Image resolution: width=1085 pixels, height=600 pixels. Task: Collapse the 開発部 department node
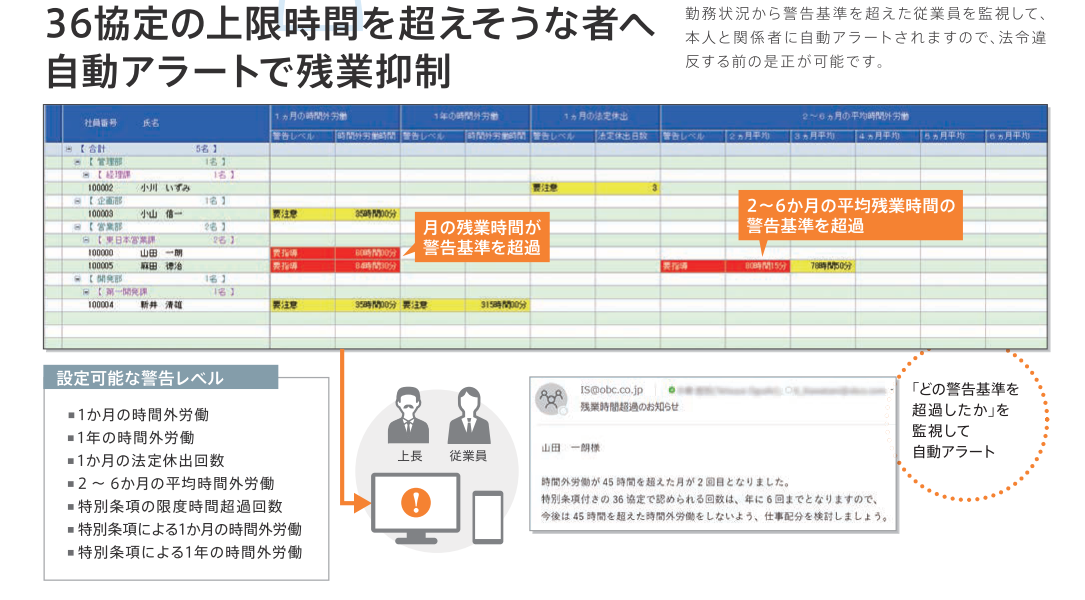pos(77,279)
